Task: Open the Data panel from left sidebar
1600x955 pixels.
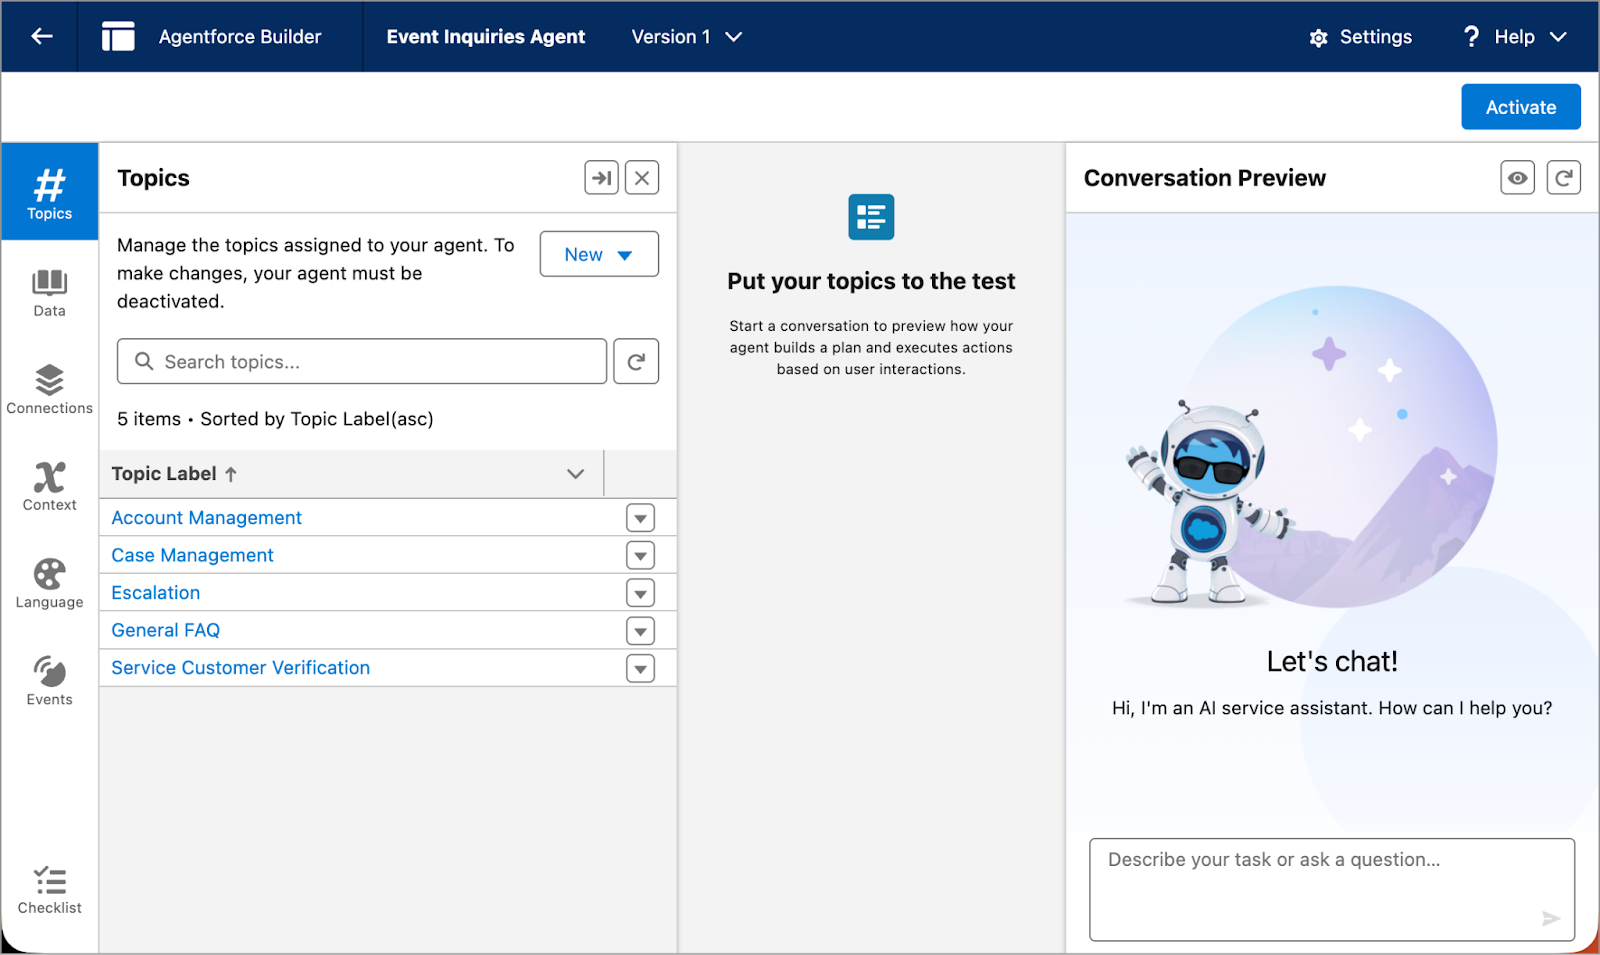Action: click(48, 292)
